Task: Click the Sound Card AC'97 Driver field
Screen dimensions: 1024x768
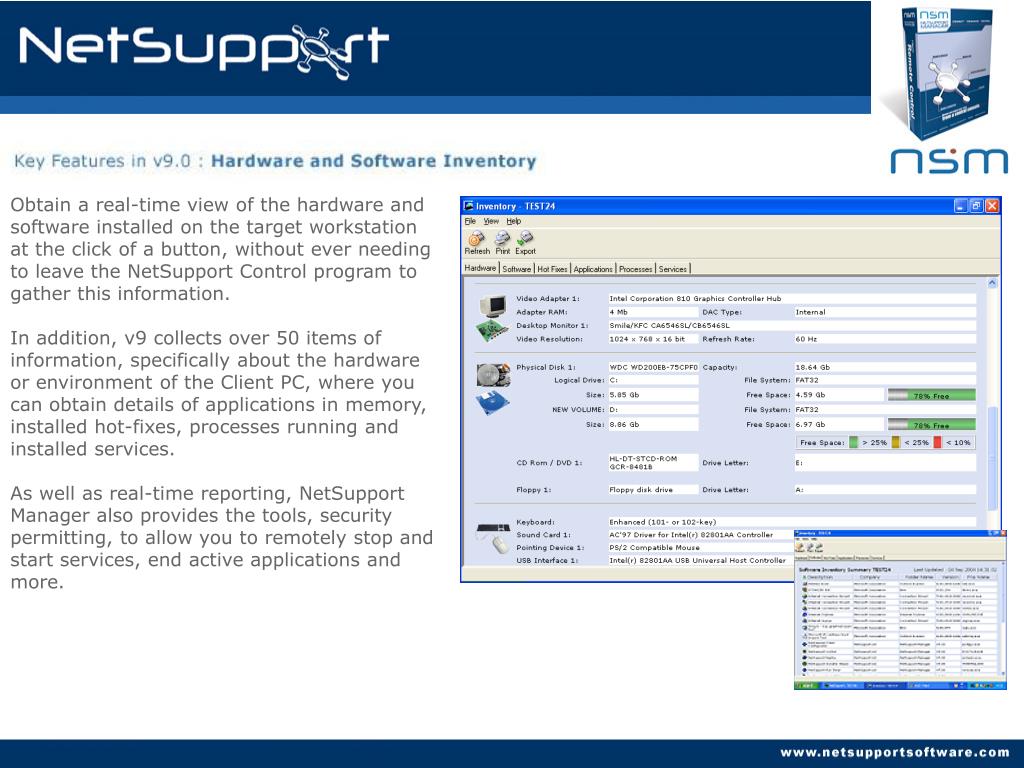Action: (x=700, y=535)
